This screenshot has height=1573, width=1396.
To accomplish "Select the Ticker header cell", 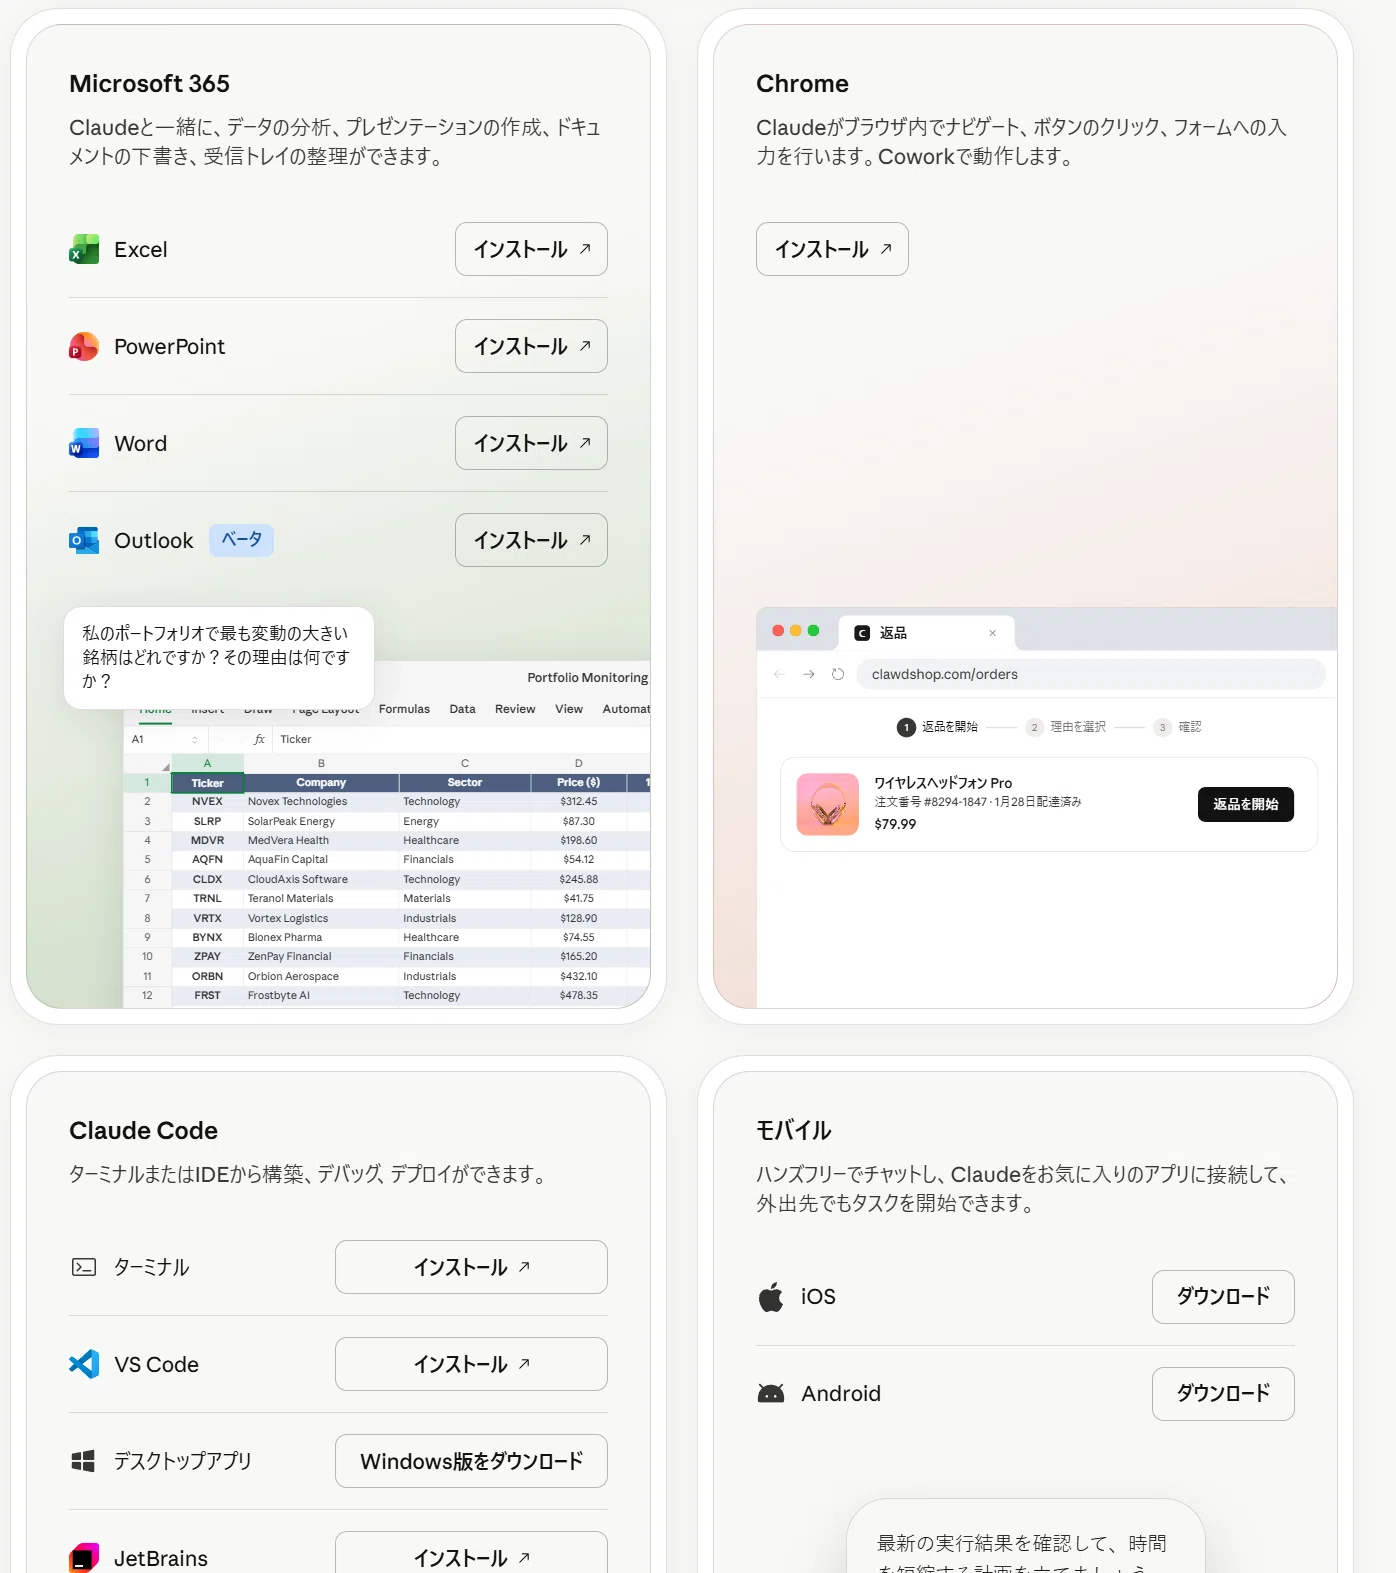I will click(207, 783).
